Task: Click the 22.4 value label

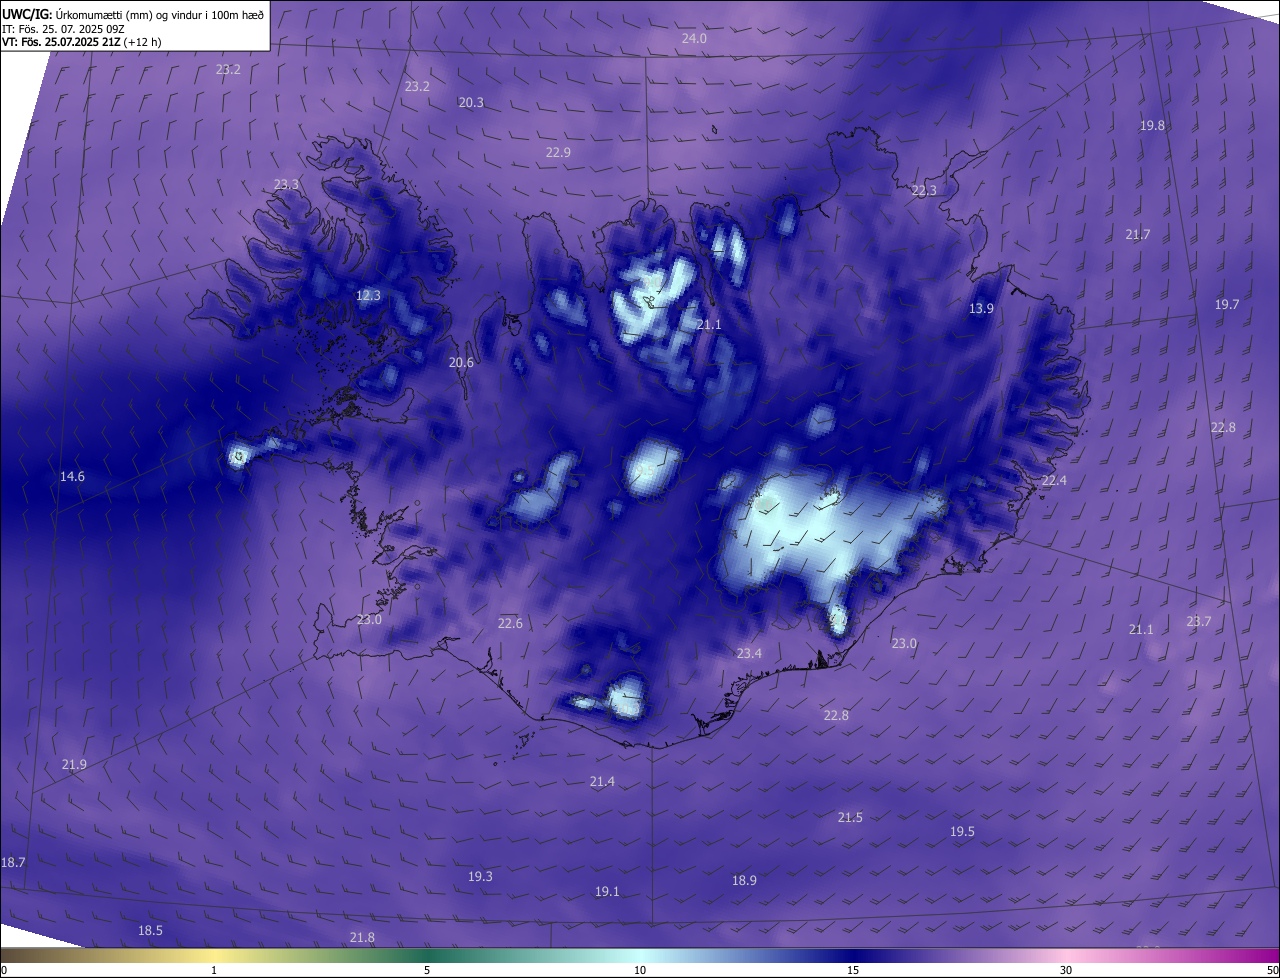Action: 1054,480
